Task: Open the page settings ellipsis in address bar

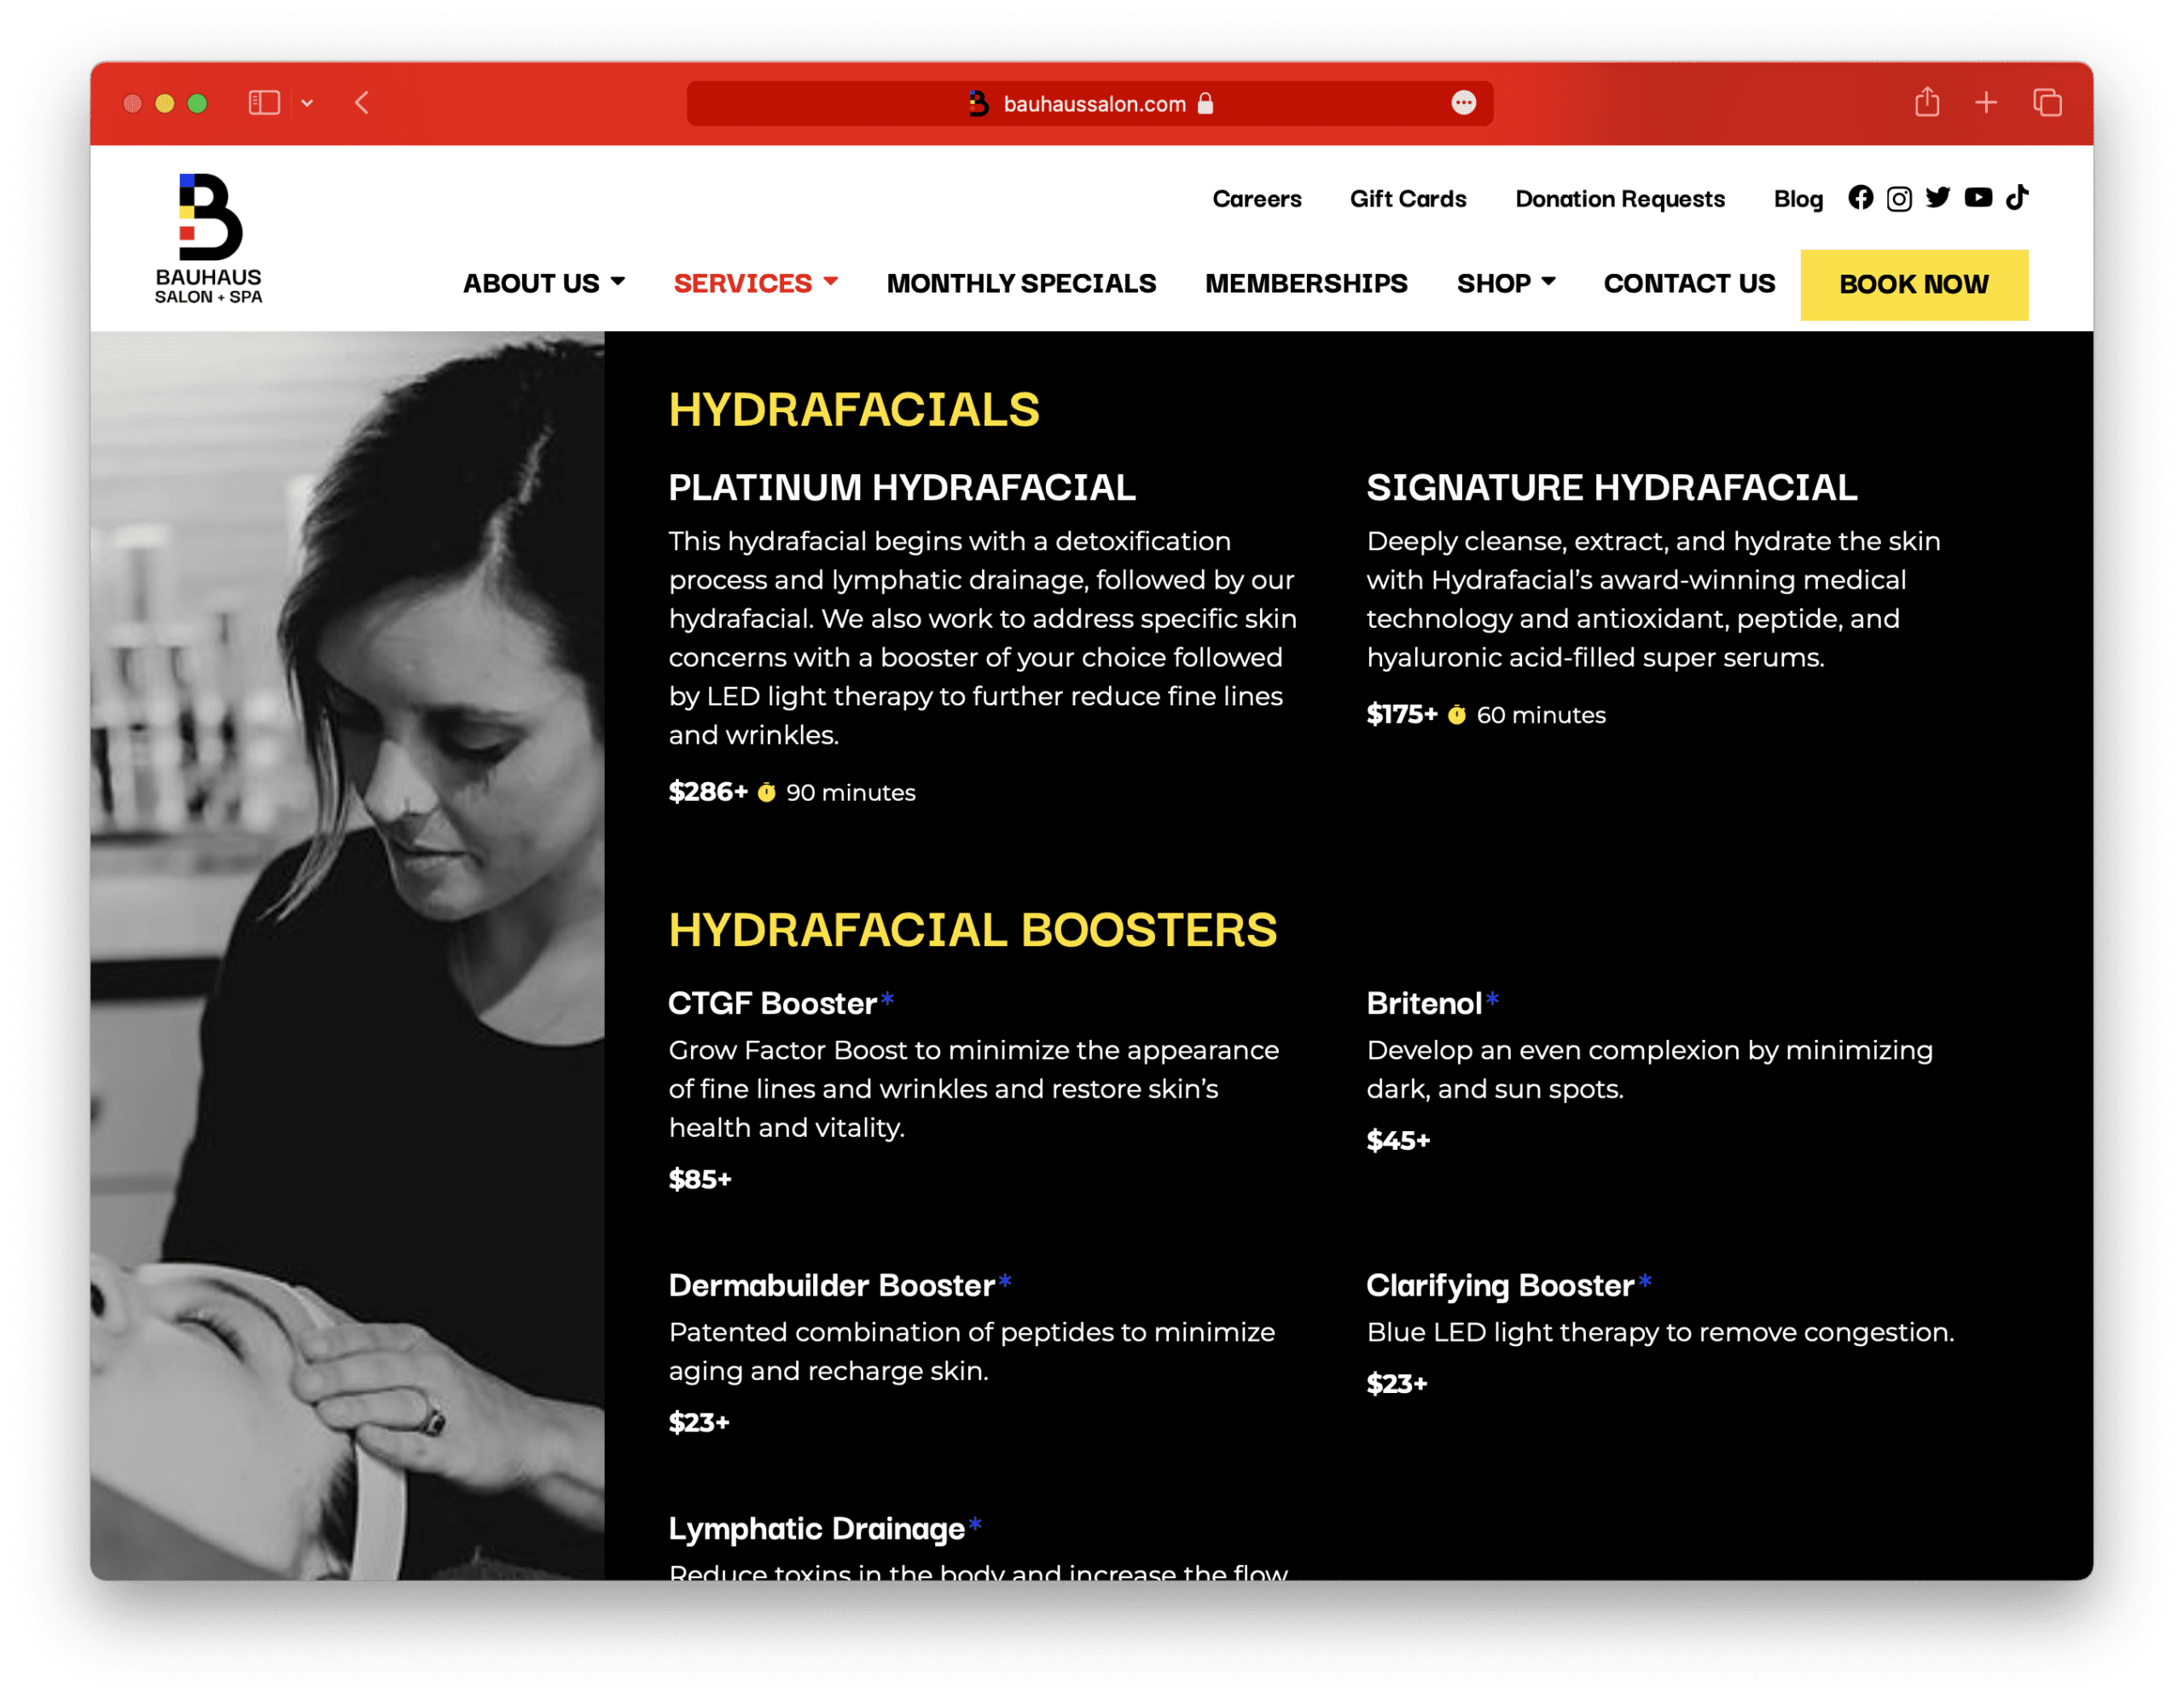Action: click(1464, 103)
